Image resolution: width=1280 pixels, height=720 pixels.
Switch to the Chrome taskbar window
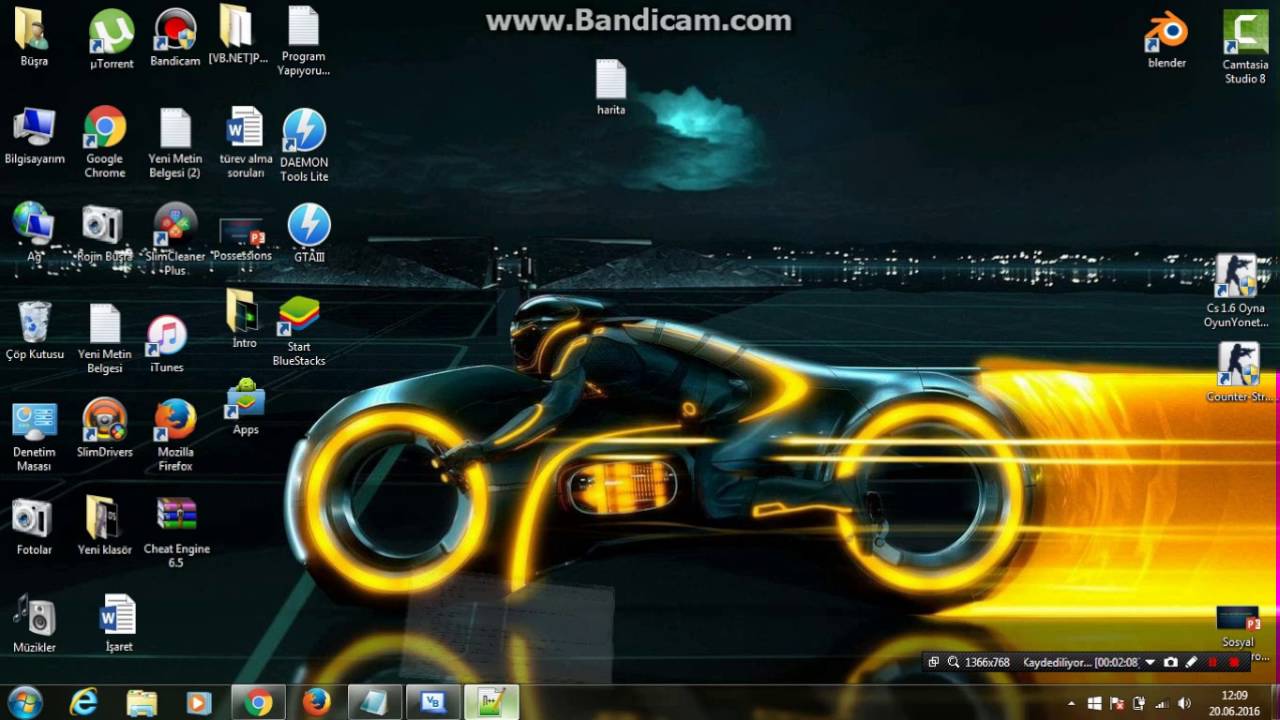click(258, 703)
